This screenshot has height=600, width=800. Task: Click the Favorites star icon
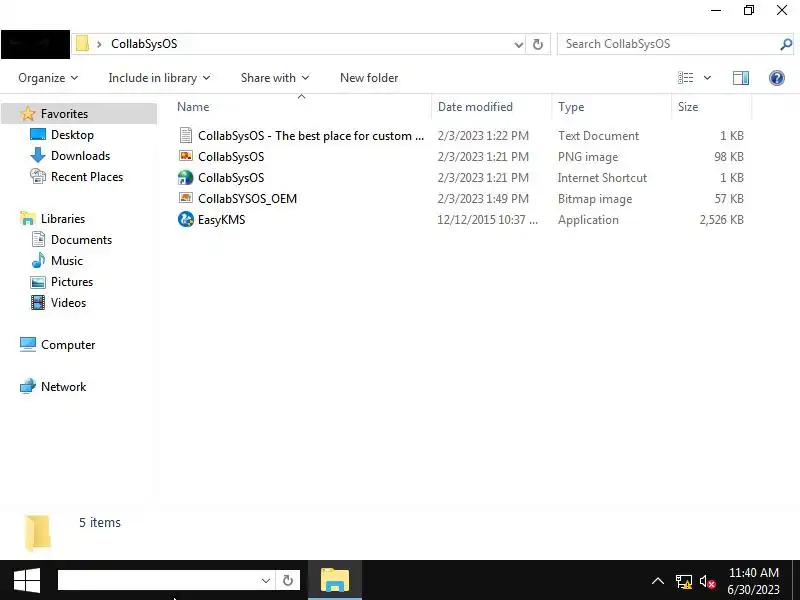click(28, 113)
